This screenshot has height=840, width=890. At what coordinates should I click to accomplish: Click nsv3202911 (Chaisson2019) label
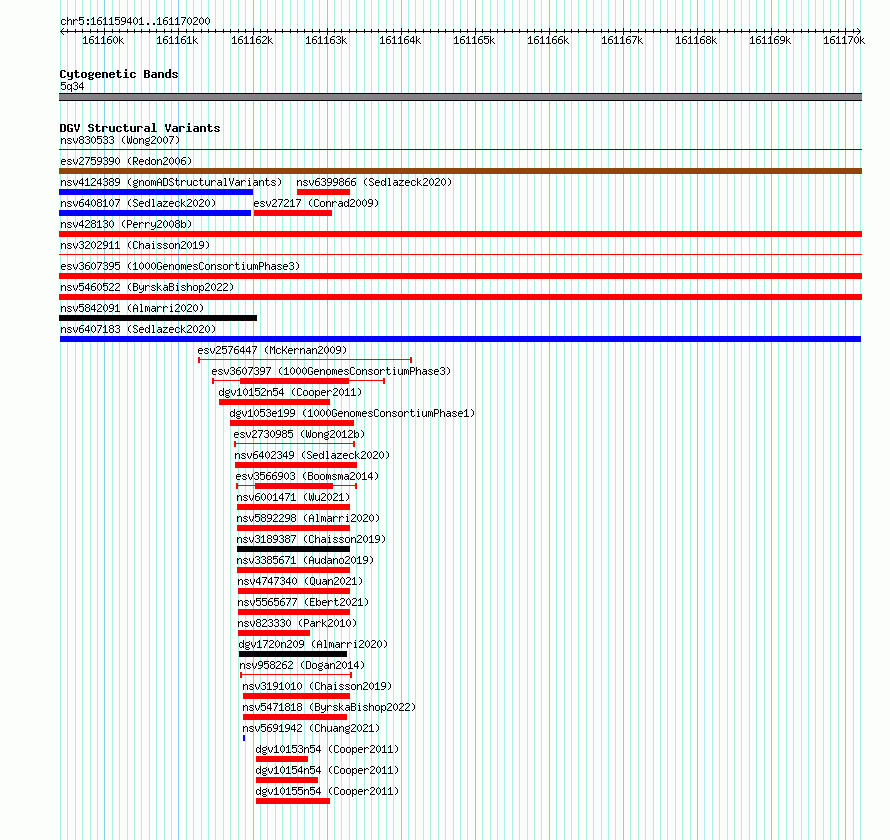(135, 245)
